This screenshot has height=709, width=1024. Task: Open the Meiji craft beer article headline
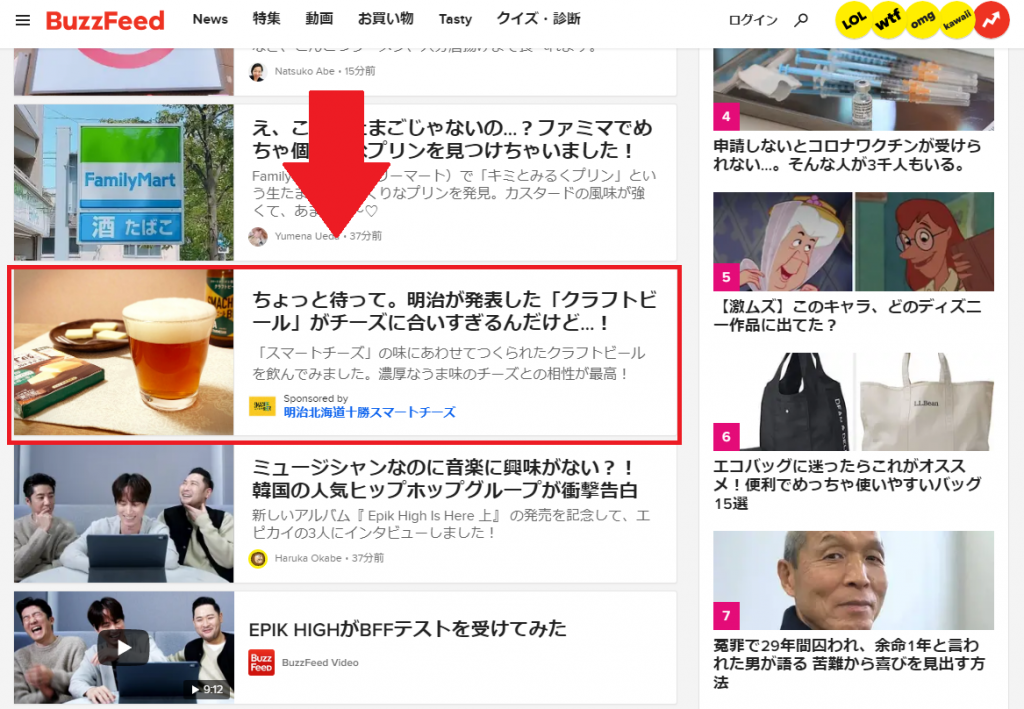tap(455, 311)
